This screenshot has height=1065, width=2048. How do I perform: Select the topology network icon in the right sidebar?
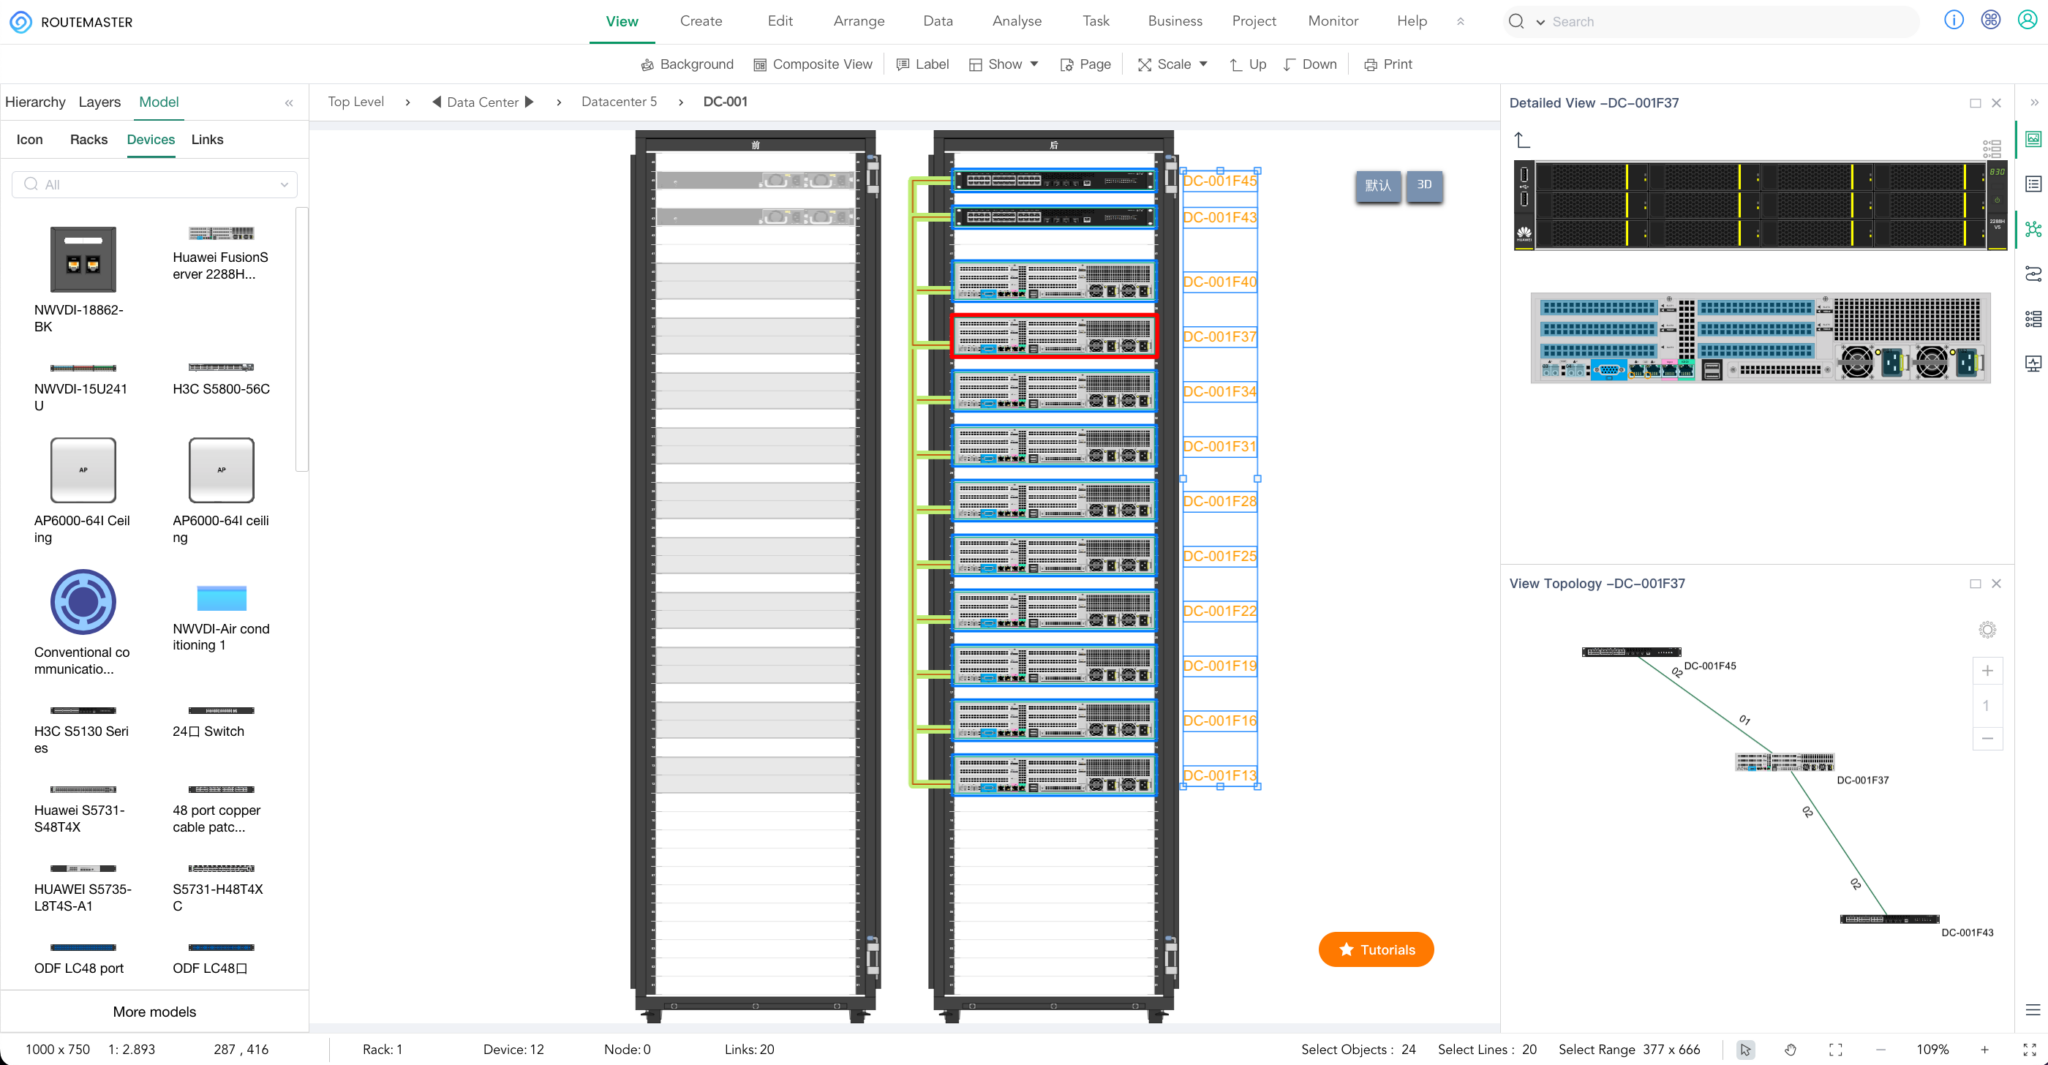pos(2033,229)
